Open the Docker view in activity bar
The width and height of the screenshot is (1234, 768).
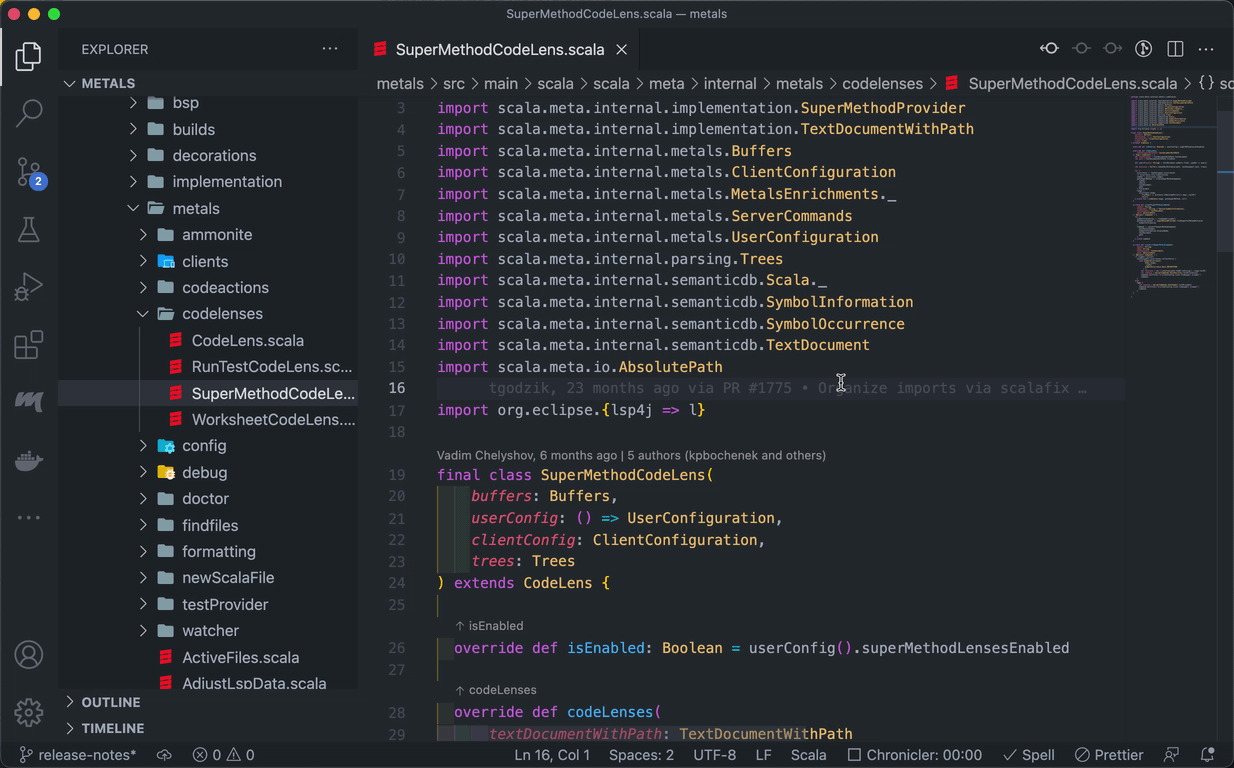point(29,460)
